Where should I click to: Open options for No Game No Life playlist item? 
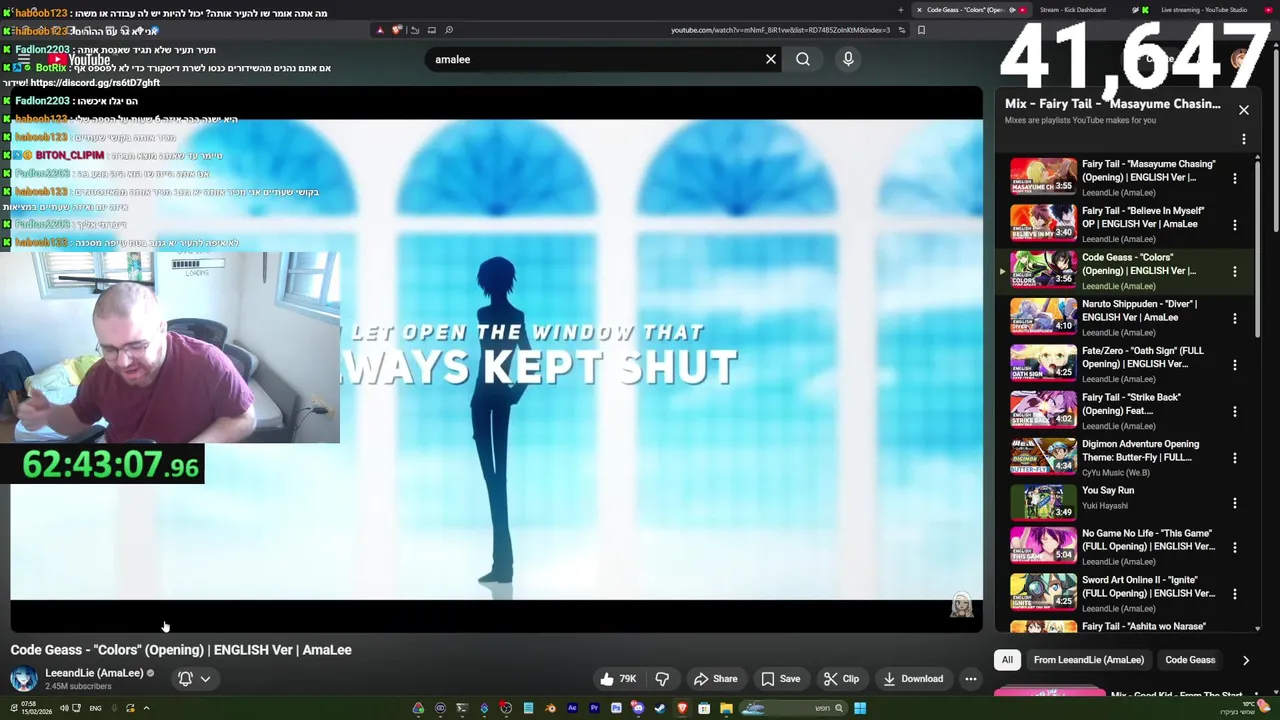(x=1235, y=547)
